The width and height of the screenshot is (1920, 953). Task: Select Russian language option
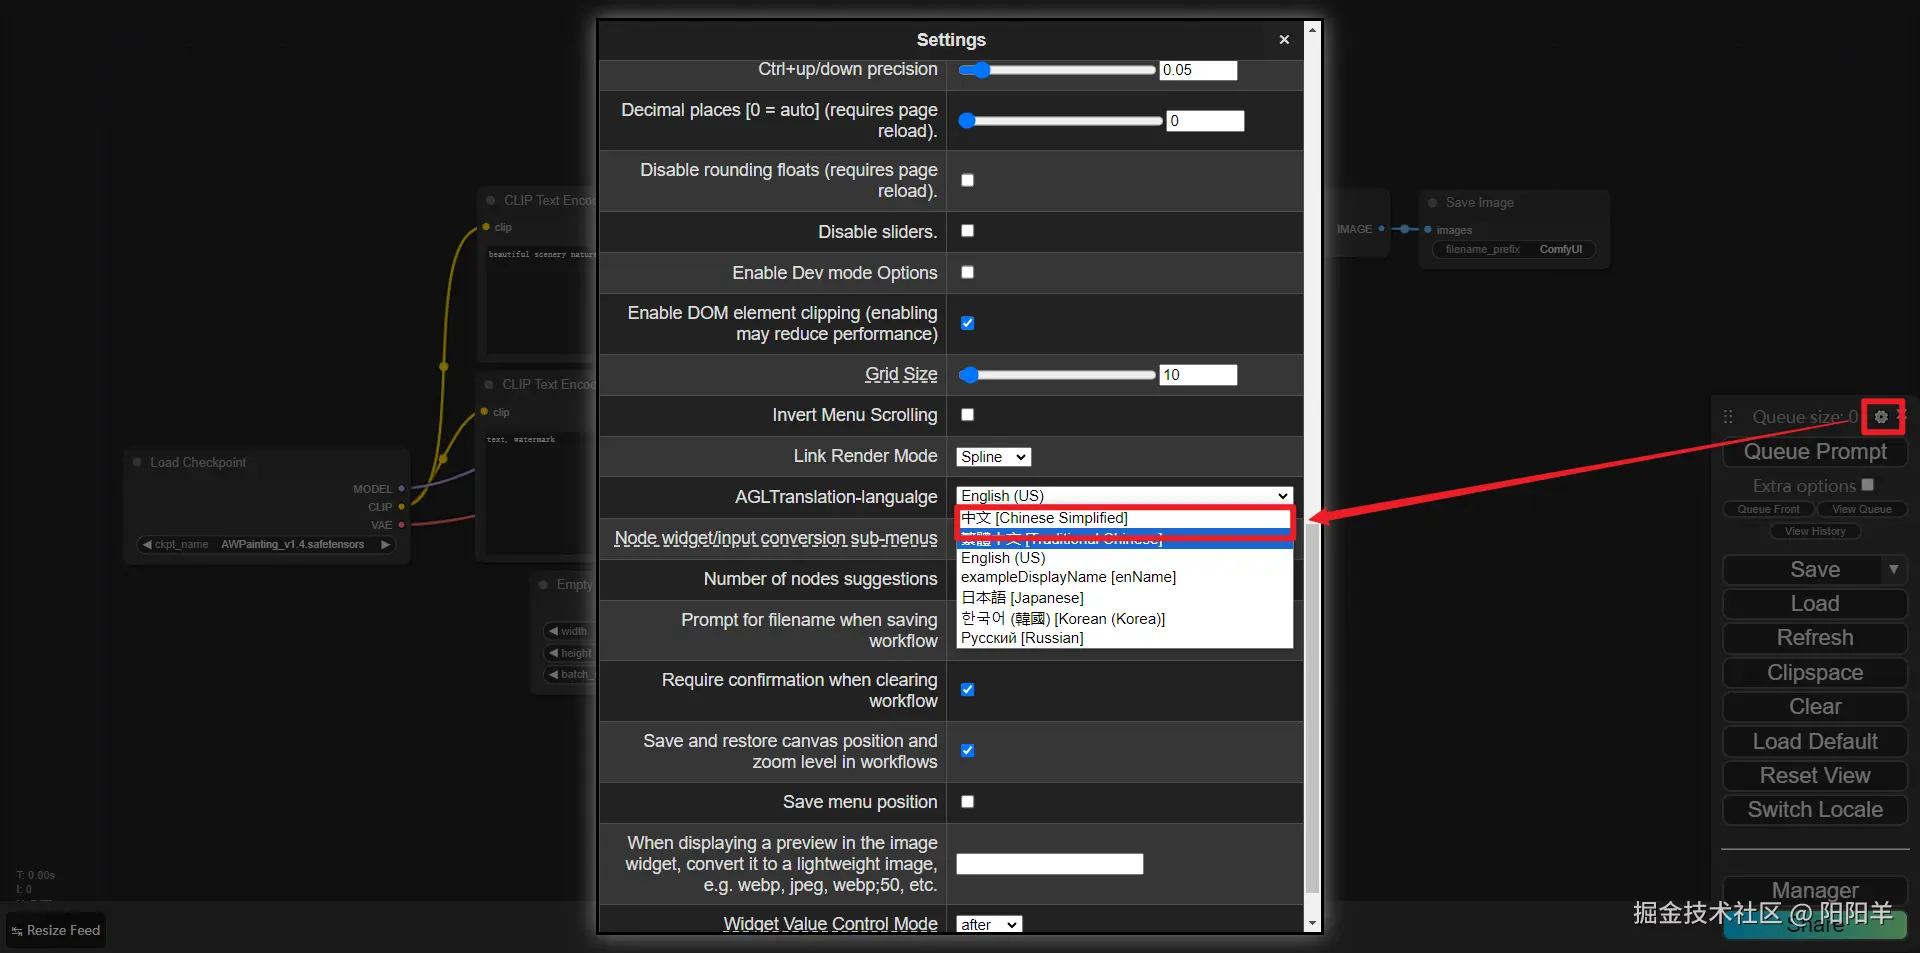coord(1124,638)
